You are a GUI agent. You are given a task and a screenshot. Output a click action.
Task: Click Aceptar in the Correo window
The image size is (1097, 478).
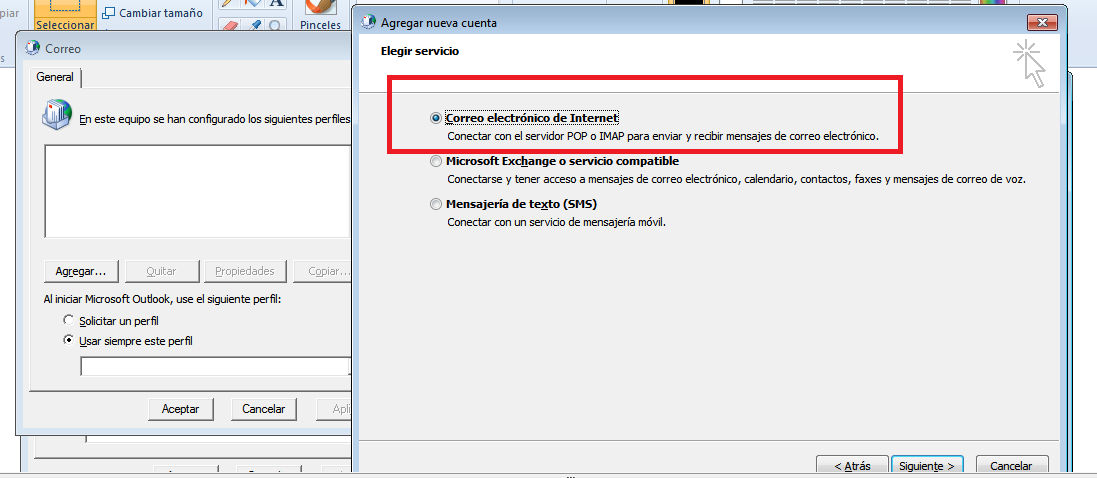tap(181, 409)
